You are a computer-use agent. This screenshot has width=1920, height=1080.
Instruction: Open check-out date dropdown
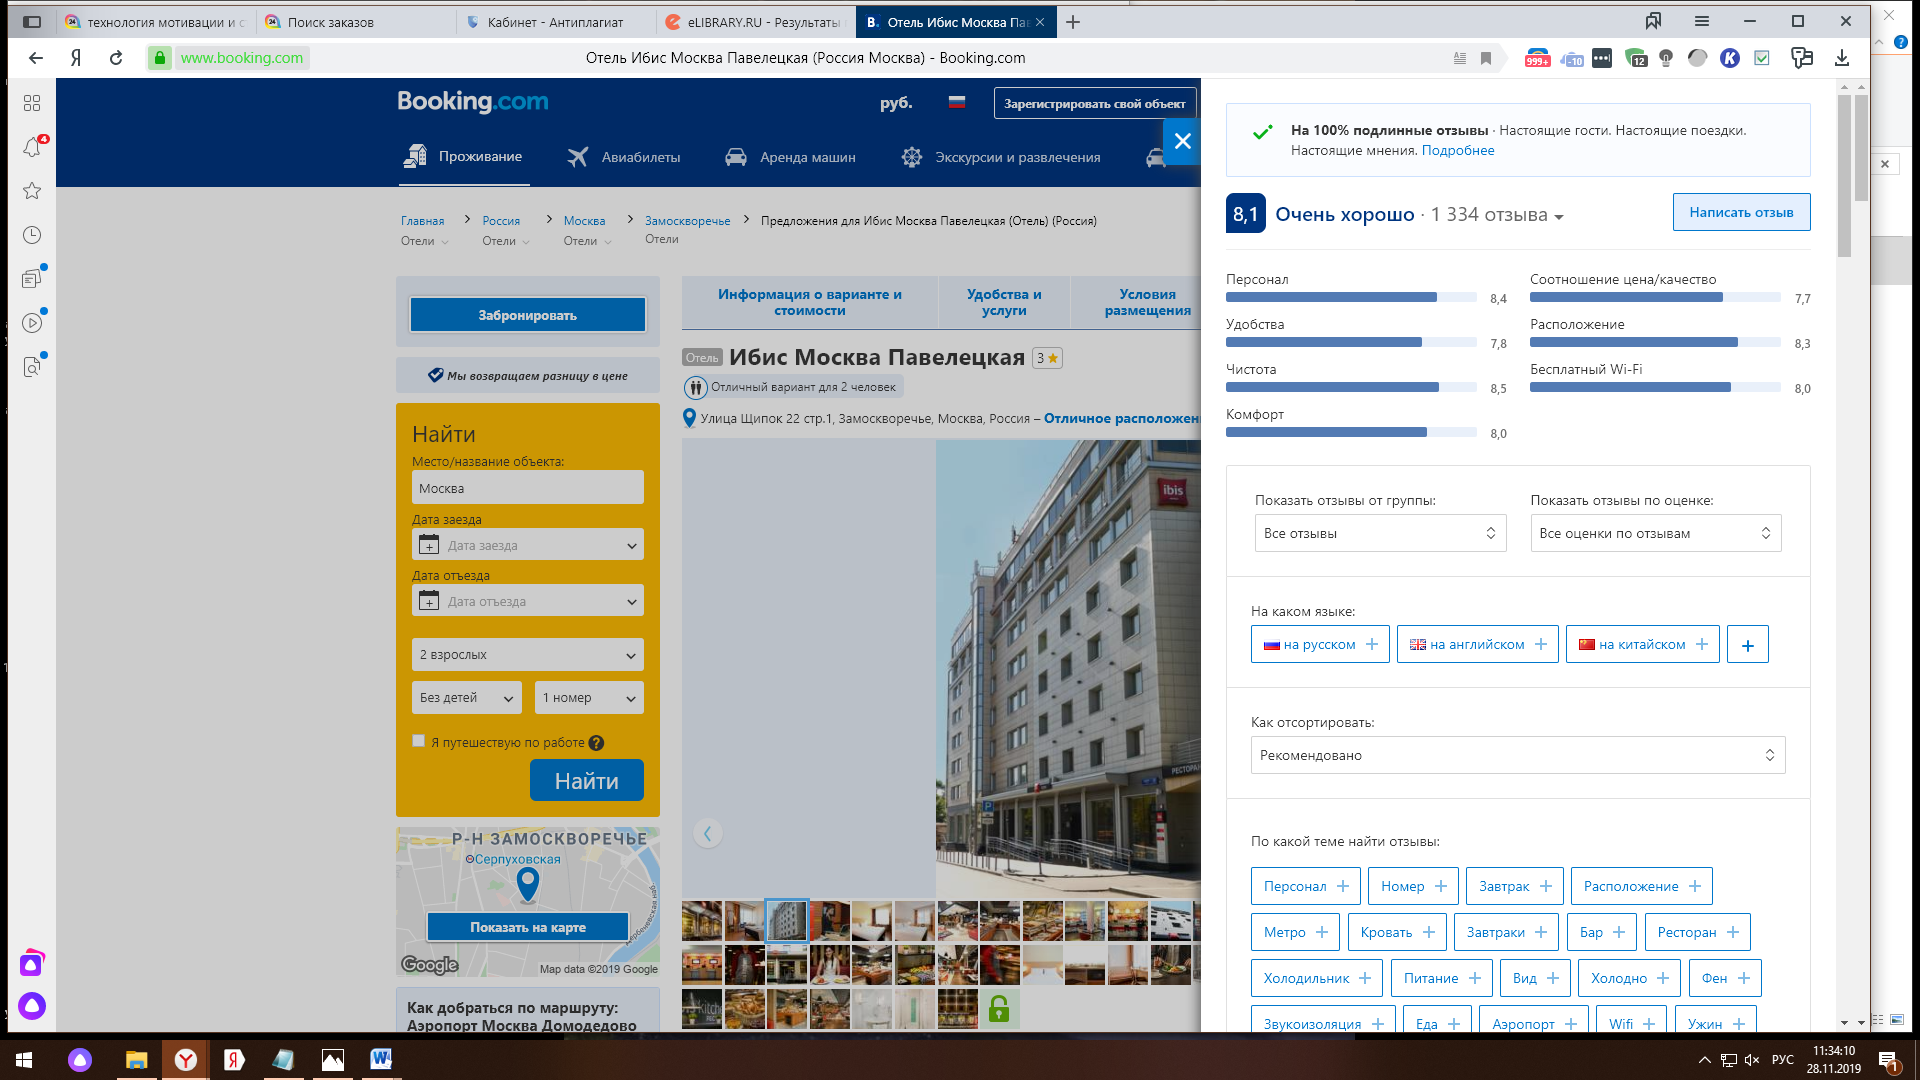[x=527, y=601]
